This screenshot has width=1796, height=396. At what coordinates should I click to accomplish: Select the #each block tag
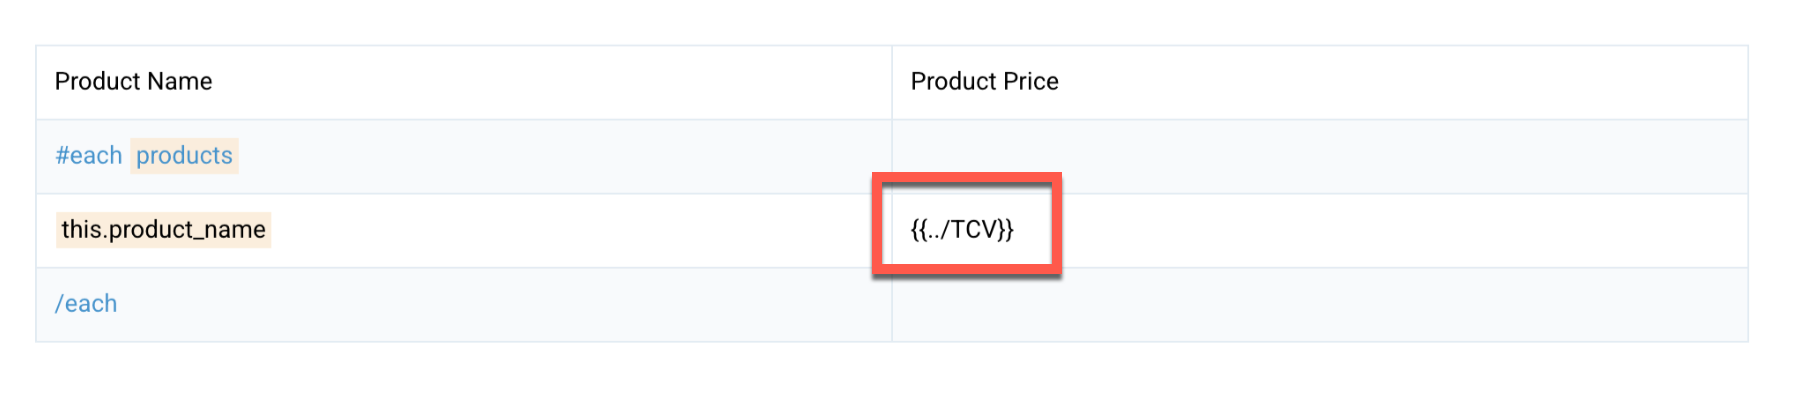88,155
